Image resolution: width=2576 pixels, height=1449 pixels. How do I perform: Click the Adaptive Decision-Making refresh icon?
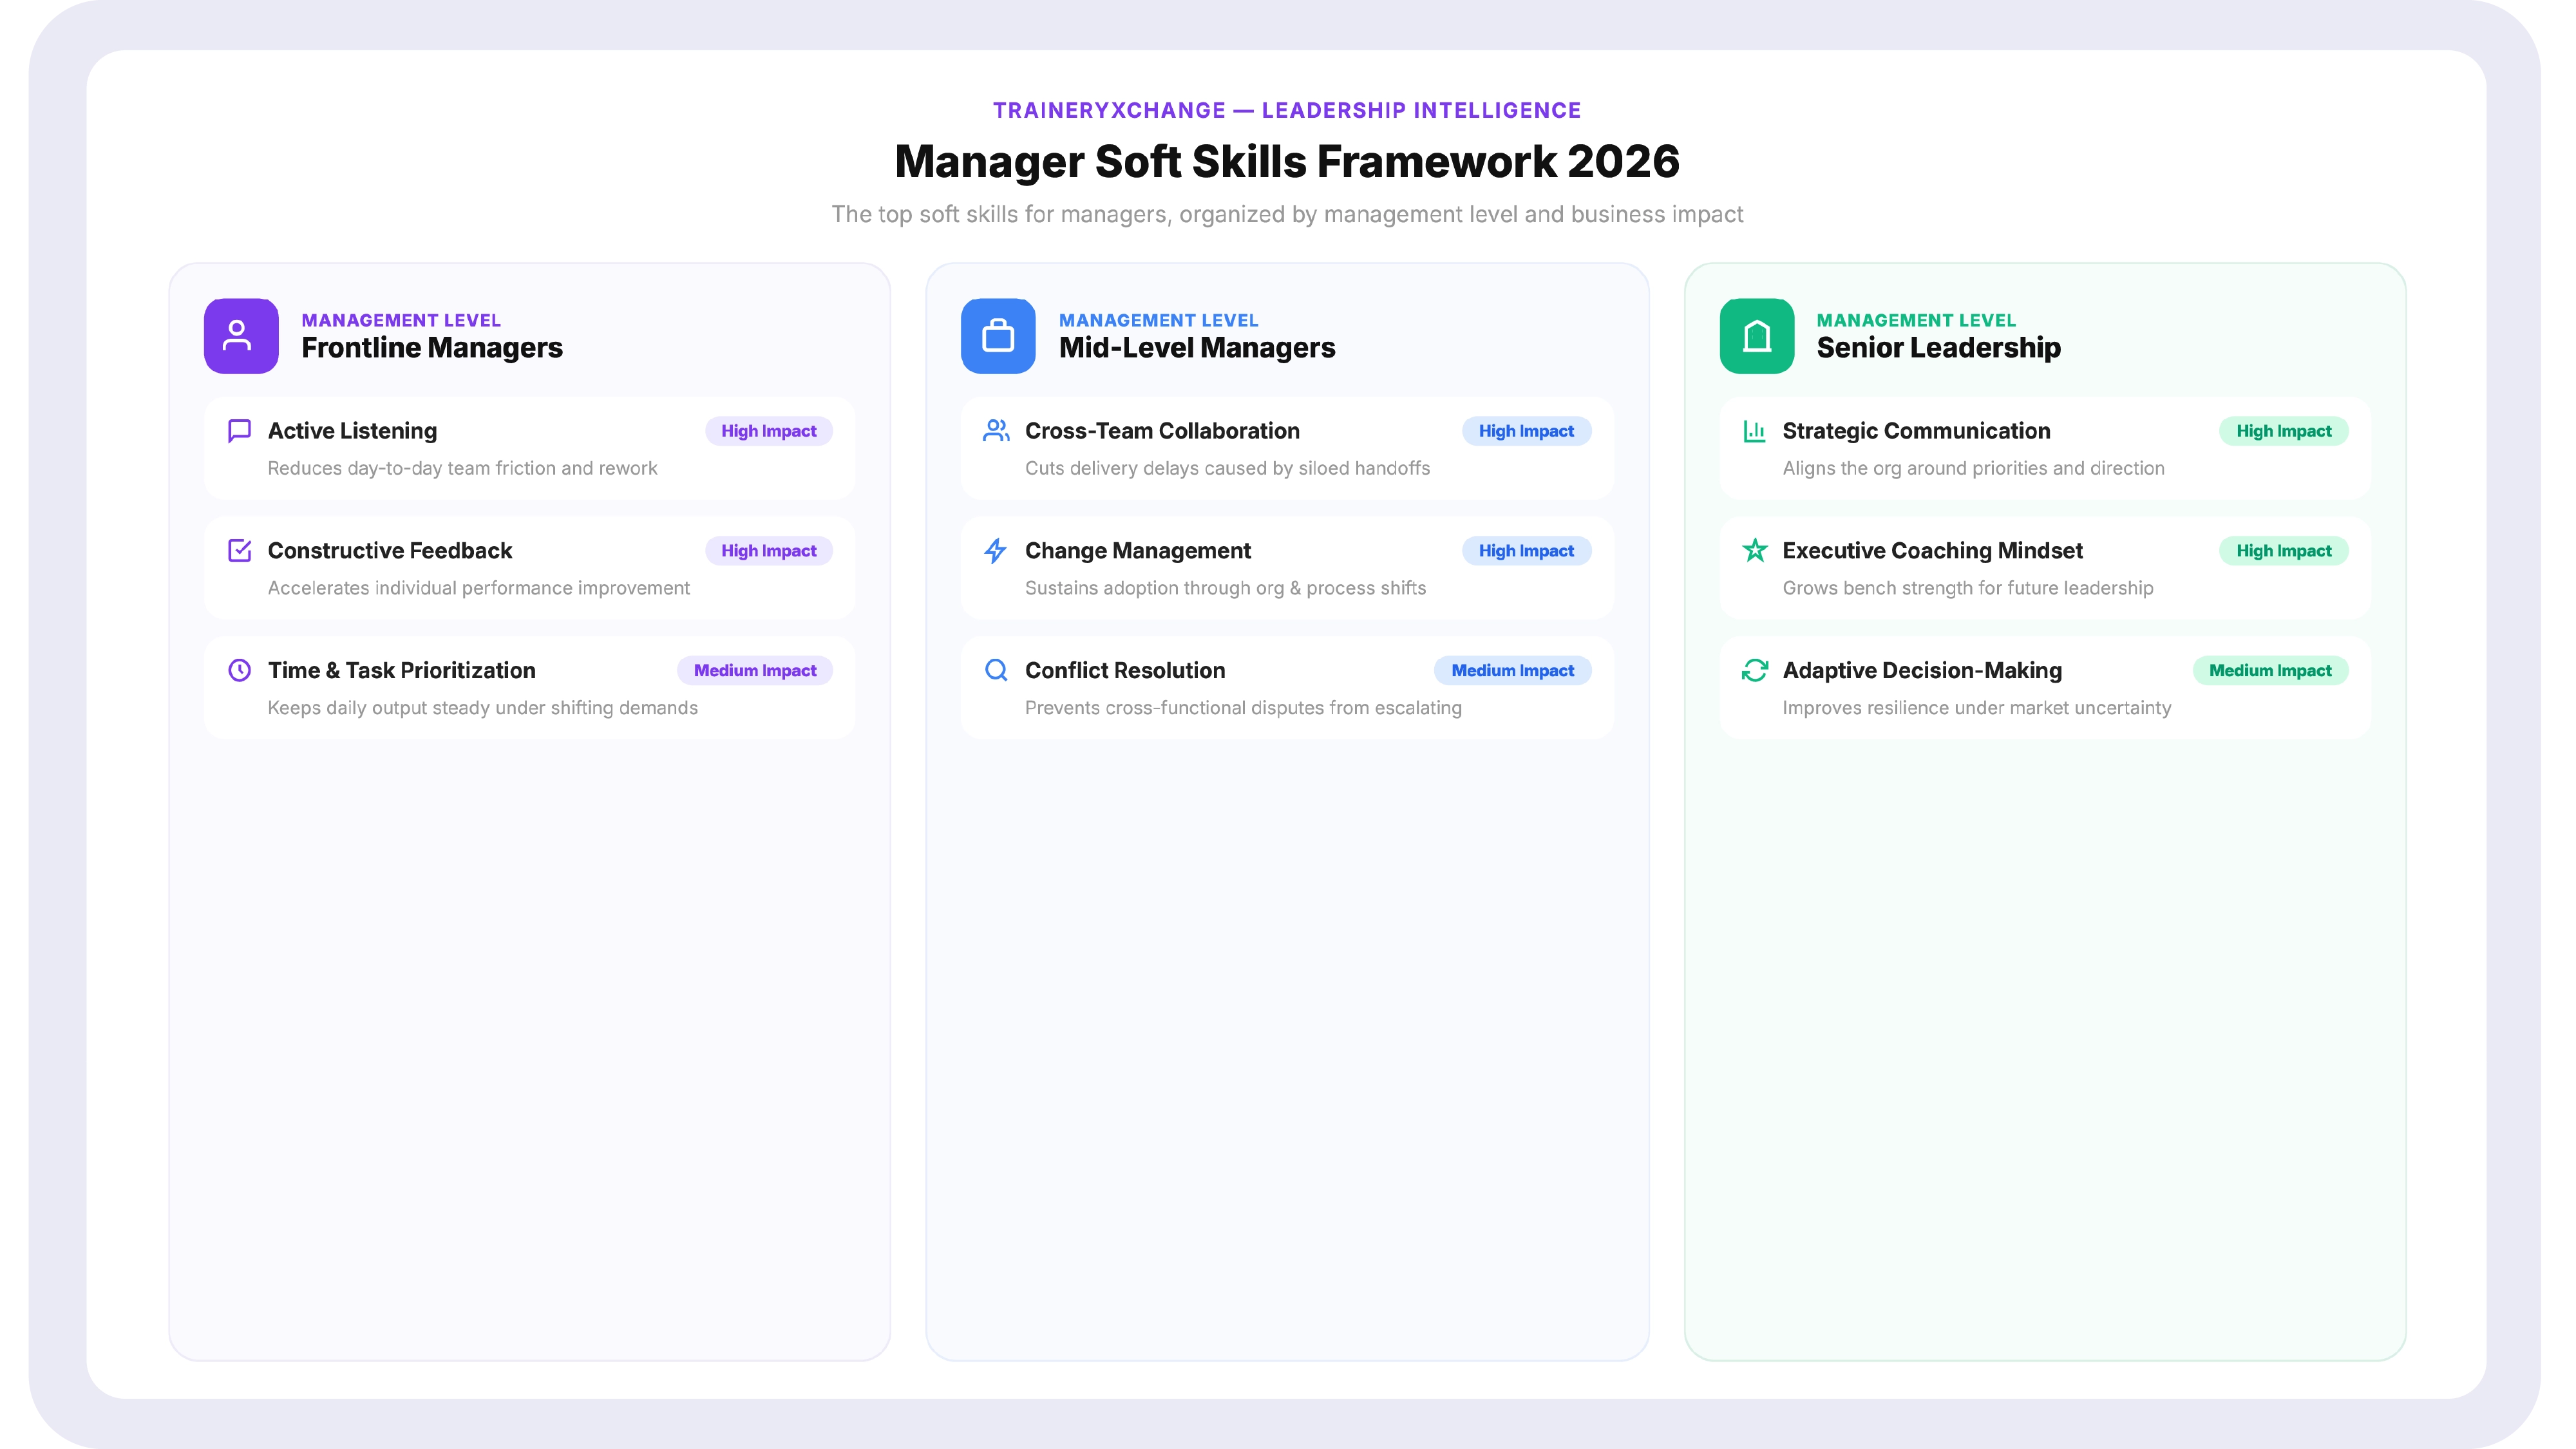(x=1754, y=670)
